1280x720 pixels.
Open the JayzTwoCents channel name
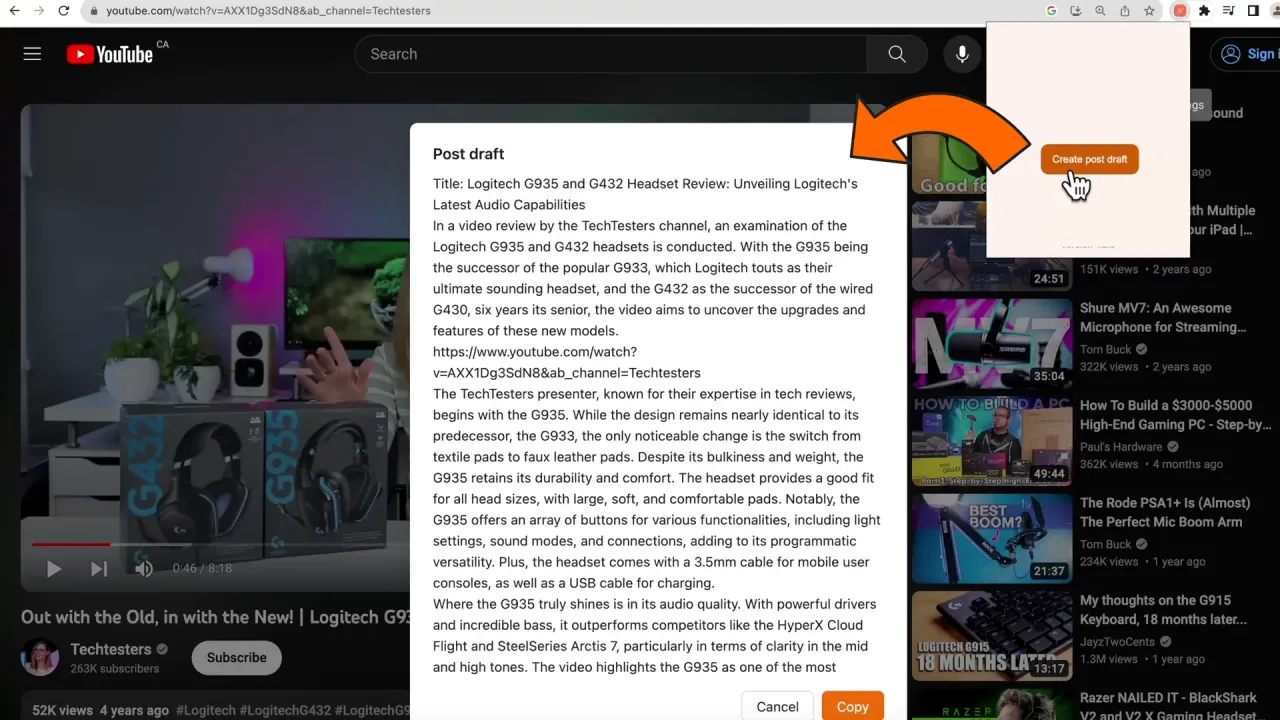pos(1117,641)
